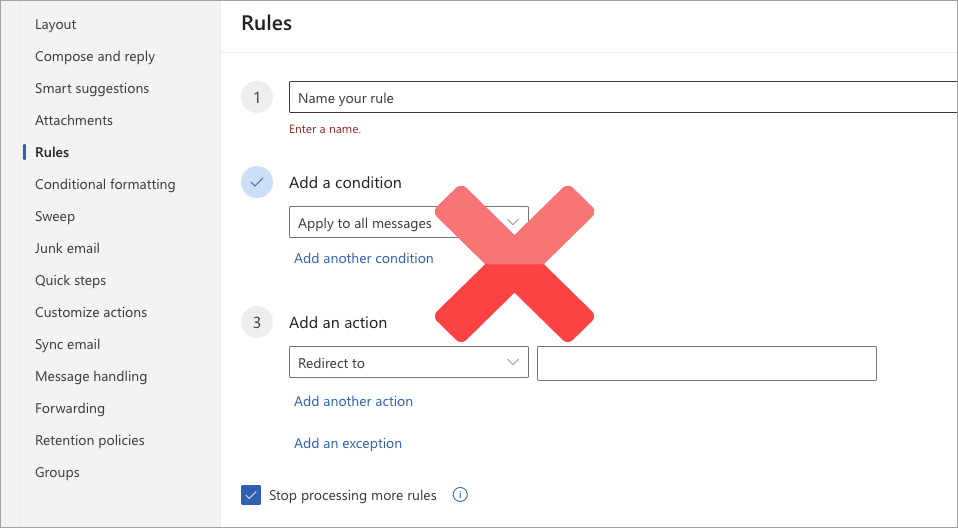Screen dimensions: 958x528
Task: Click the step 1 number circle
Action: point(257,98)
